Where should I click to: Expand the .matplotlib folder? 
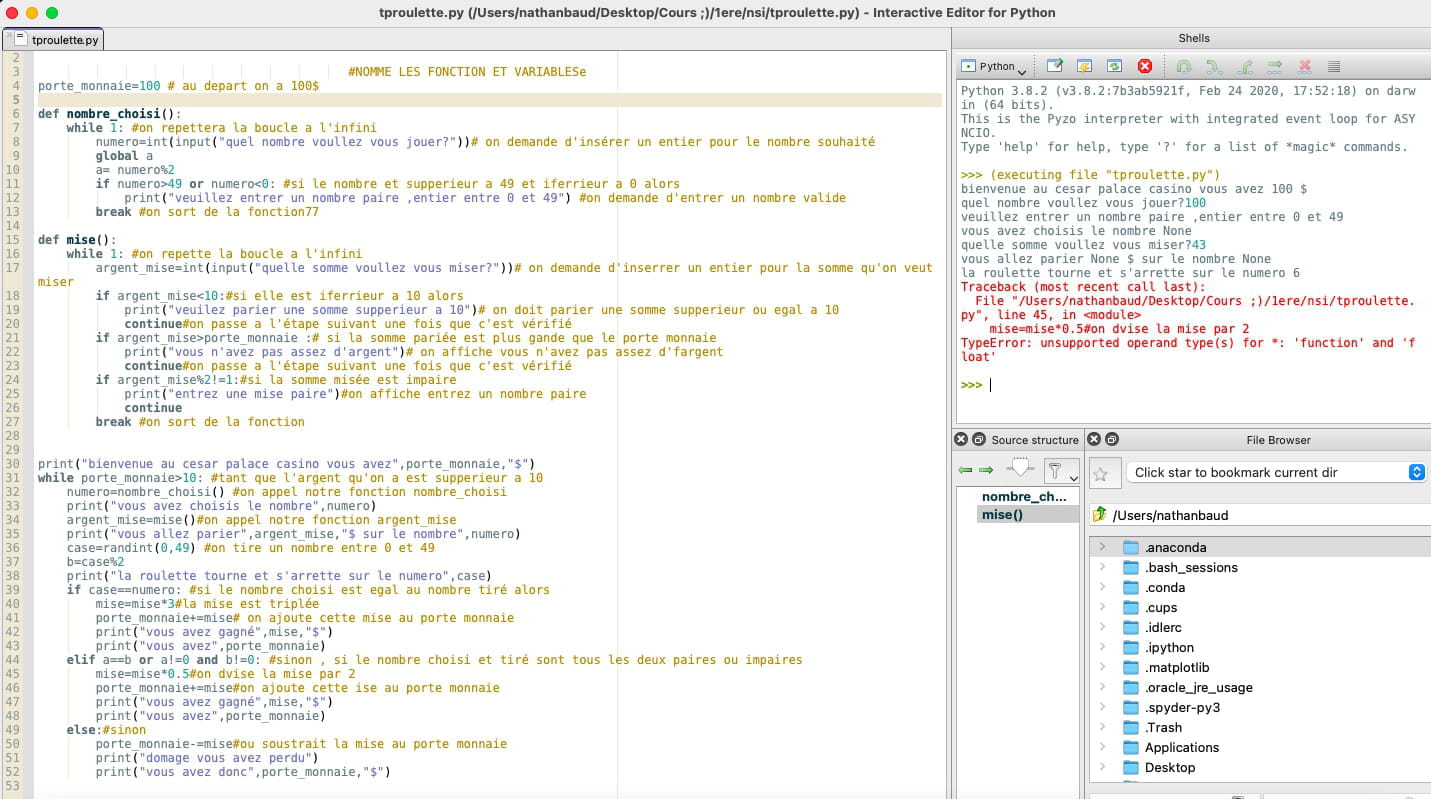point(1102,667)
